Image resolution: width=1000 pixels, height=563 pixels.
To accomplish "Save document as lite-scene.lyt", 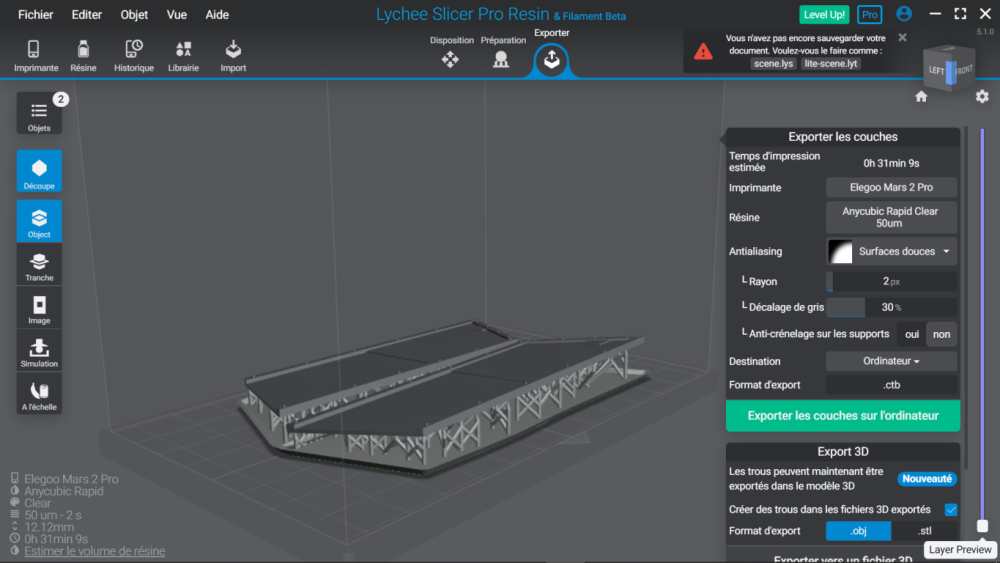I will [x=830, y=64].
